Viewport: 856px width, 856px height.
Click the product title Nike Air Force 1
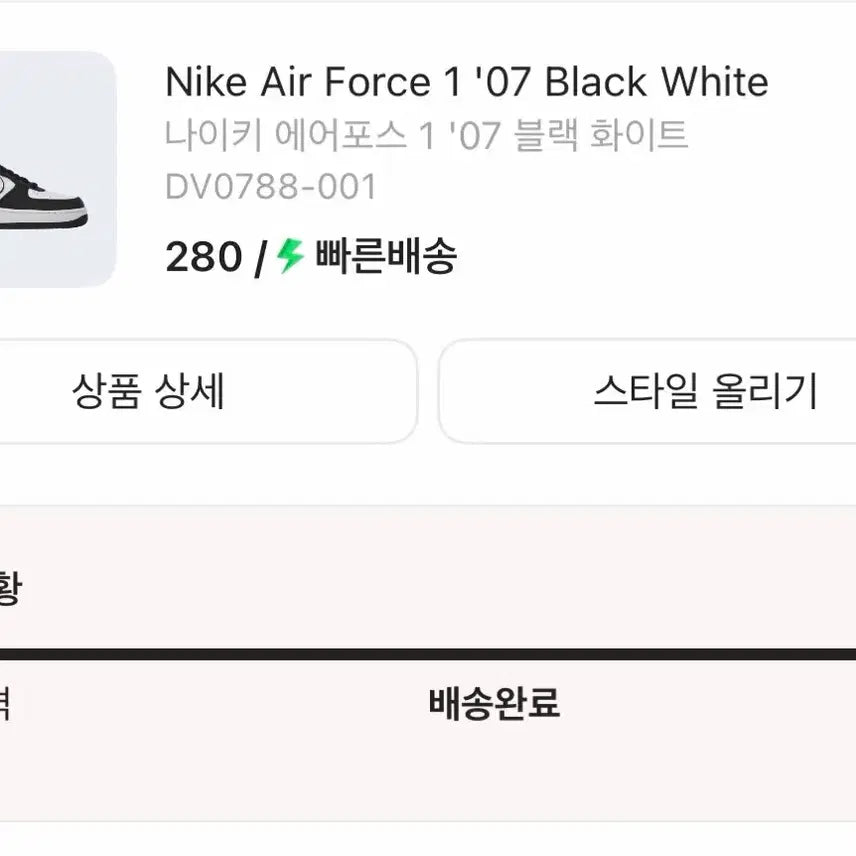tap(467, 83)
